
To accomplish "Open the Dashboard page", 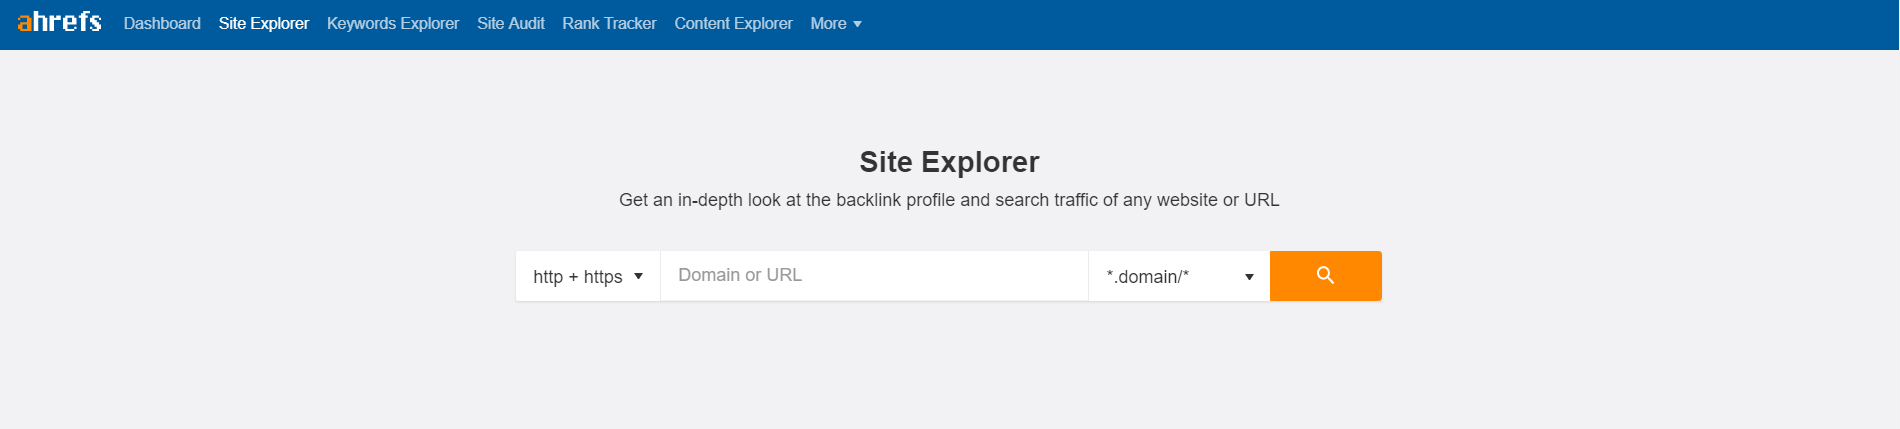I will tap(162, 23).
